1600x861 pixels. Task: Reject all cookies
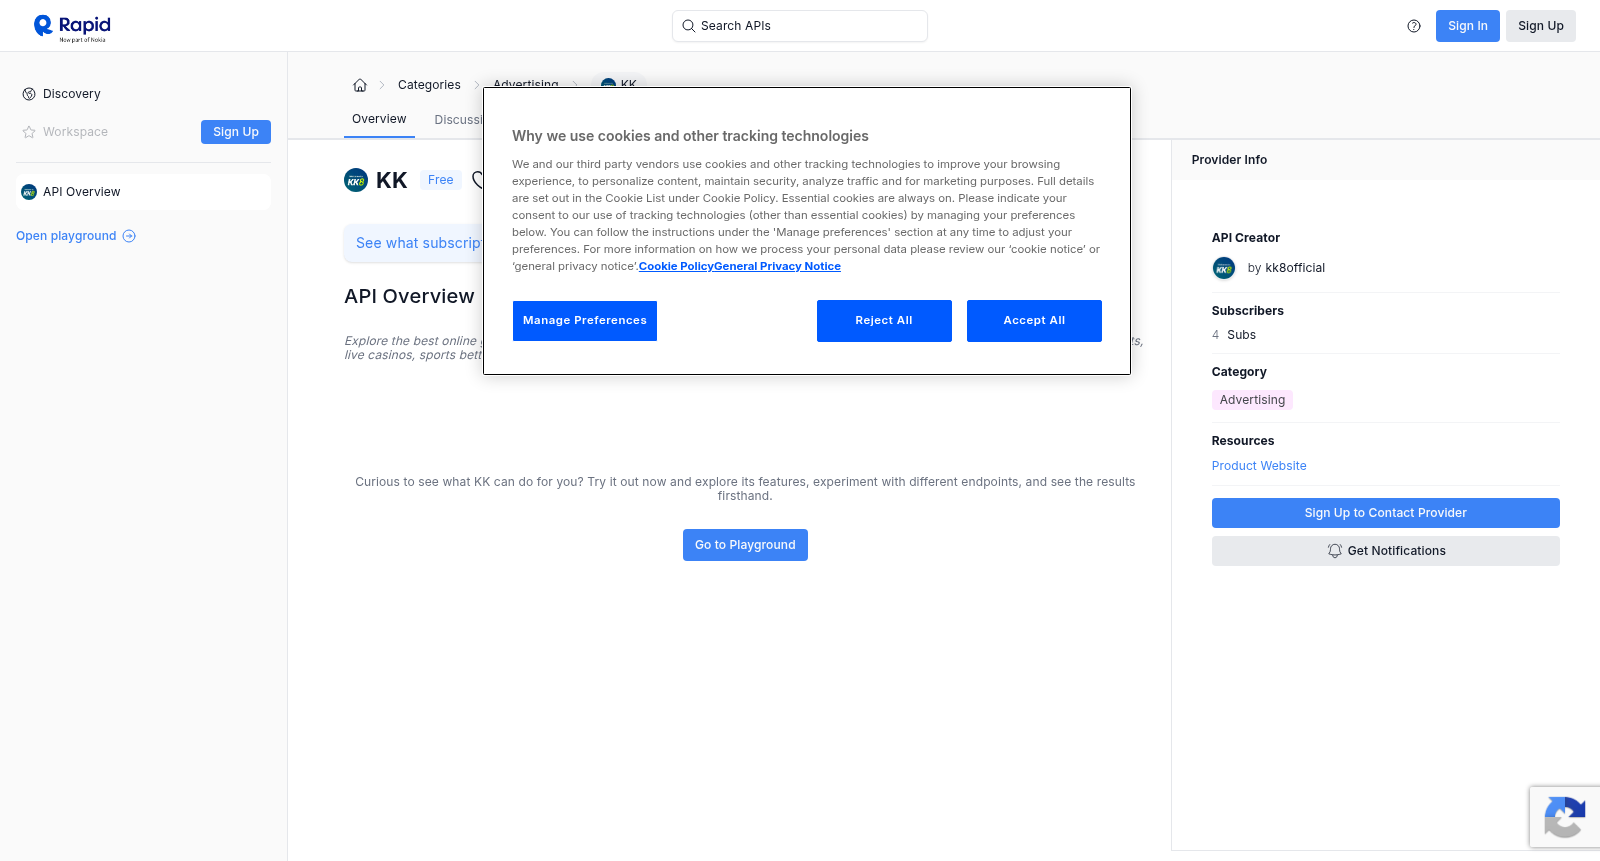tap(884, 321)
